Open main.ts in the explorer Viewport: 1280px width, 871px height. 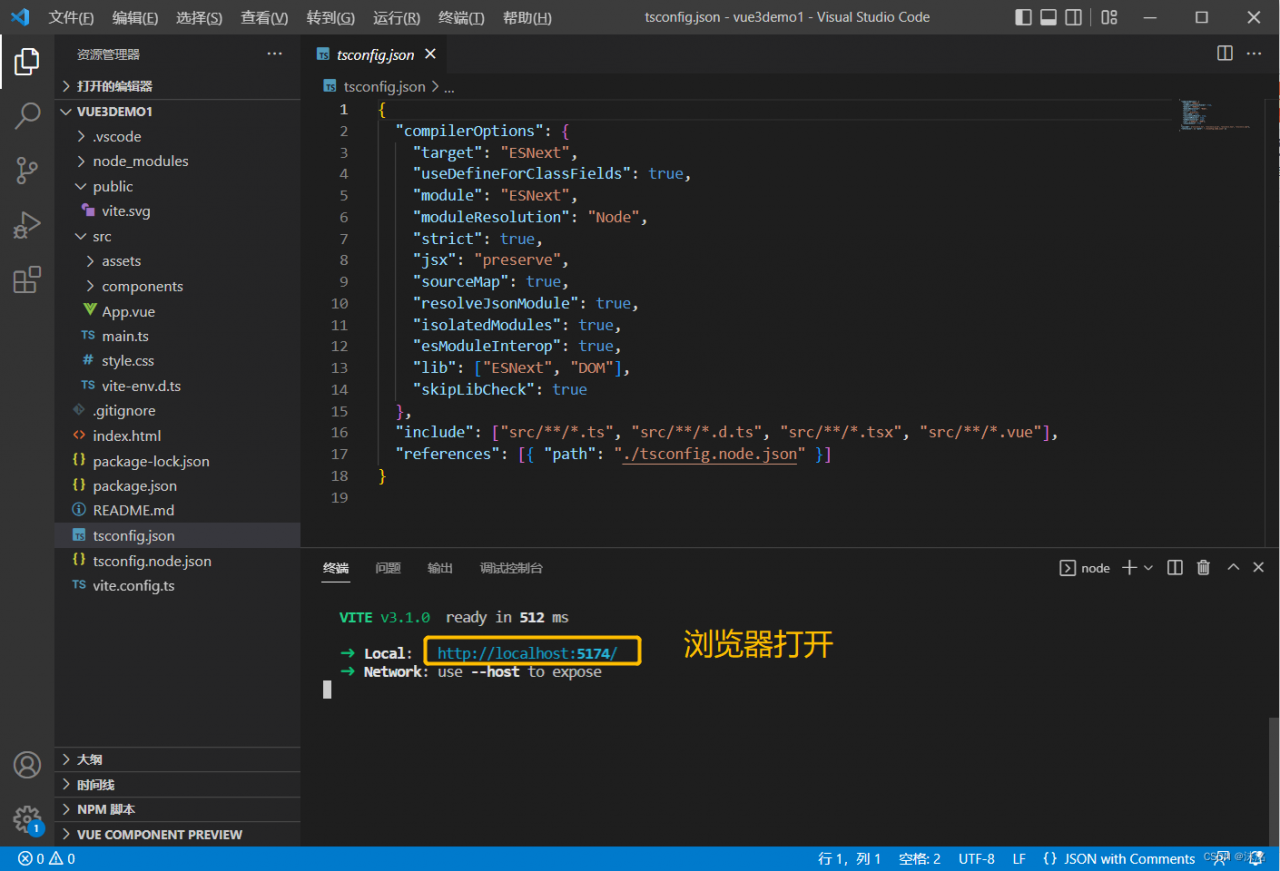[x=178, y=336]
